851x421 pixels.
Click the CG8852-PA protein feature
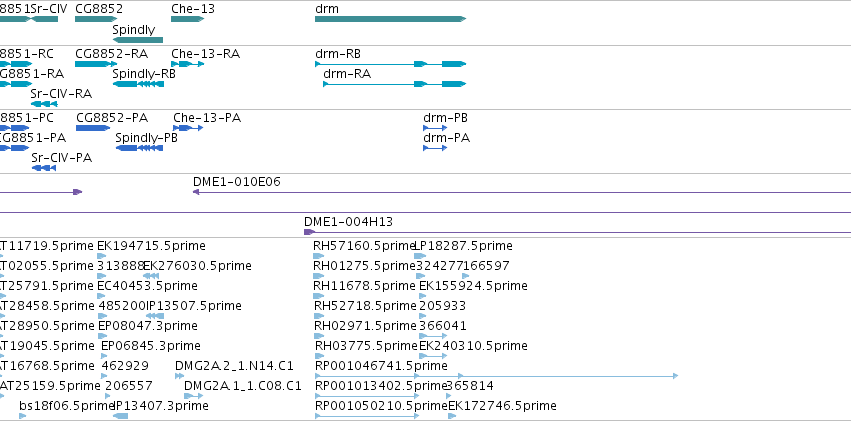[92, 128]
